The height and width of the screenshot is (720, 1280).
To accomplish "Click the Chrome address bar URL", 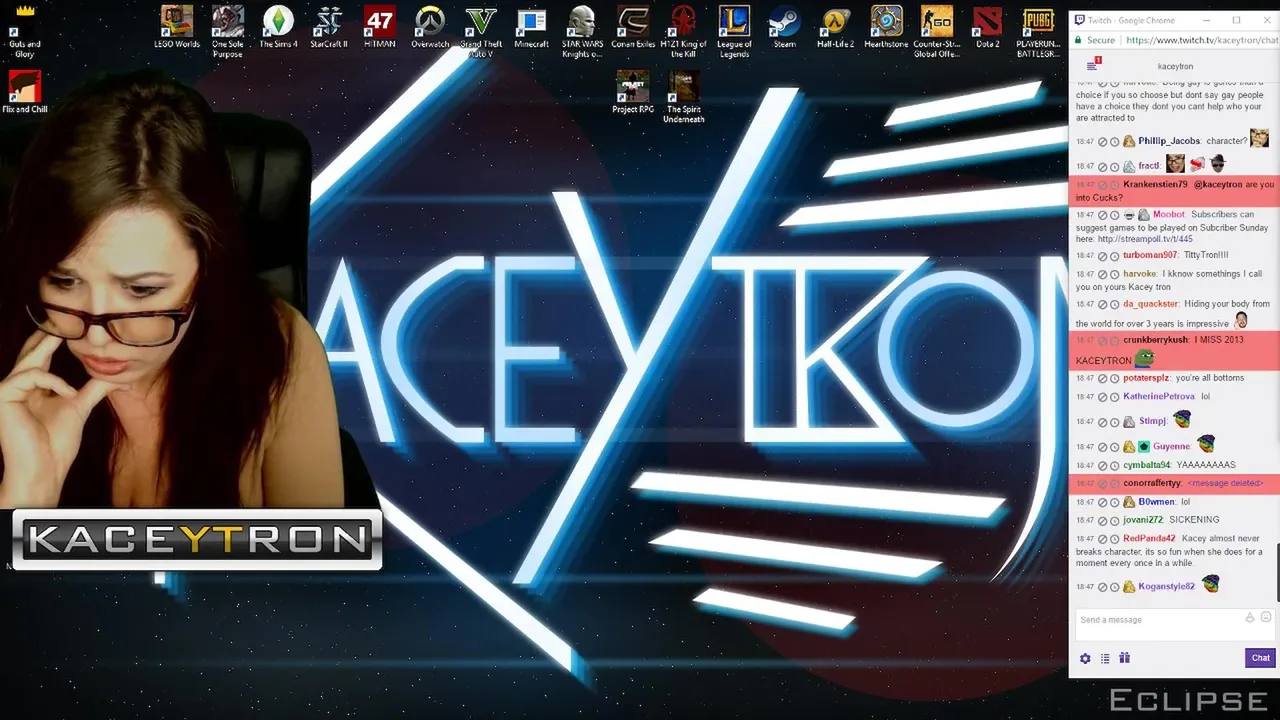I will pyautogui.click(x=1200, y=41).
